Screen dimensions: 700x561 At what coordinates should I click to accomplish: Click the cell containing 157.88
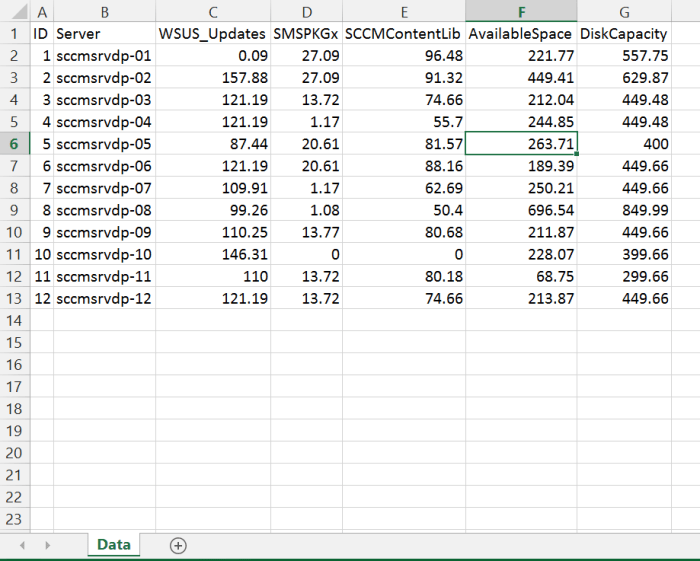212,77
